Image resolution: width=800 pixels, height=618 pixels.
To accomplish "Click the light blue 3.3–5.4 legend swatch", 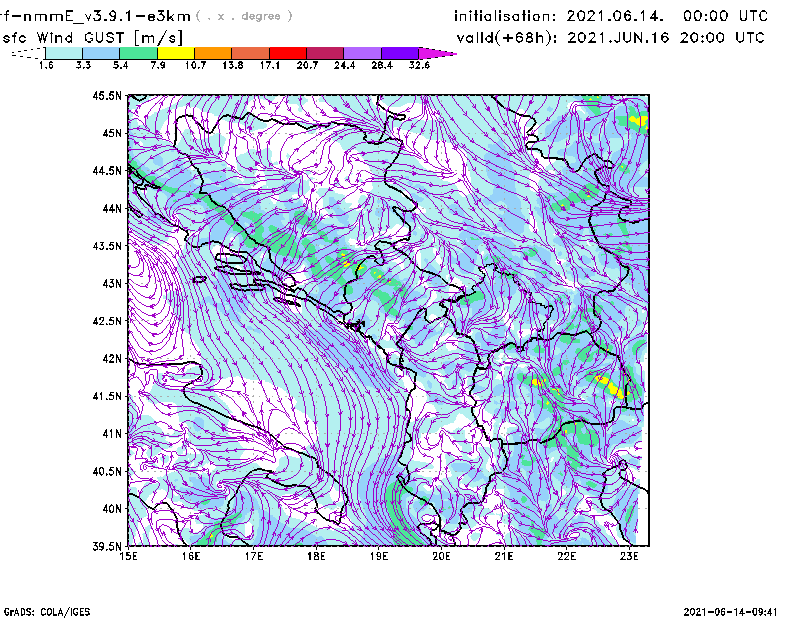I will pyautogui.click(x=101, y=53).
